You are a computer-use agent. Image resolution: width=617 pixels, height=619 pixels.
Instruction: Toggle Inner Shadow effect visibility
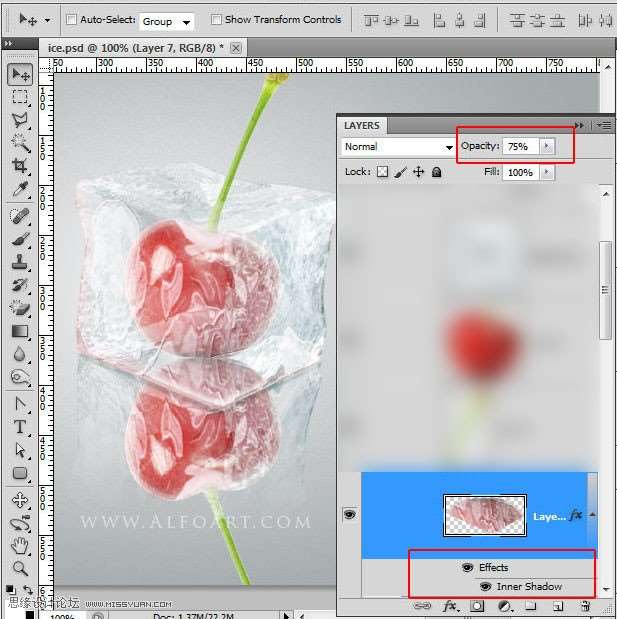click(x=486, y=587)
